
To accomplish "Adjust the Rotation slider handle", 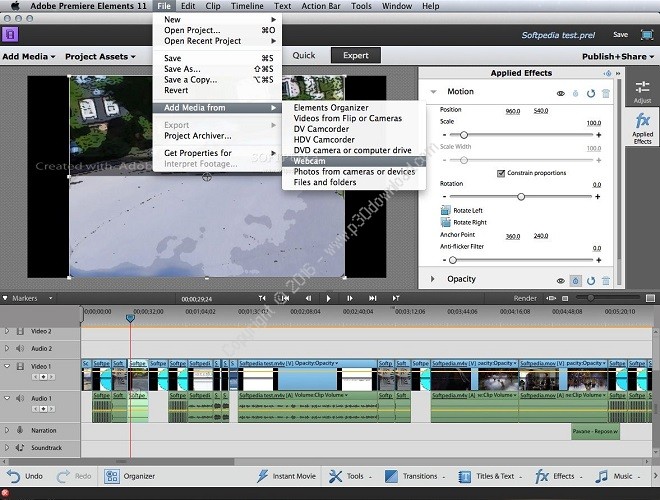I will [521, 197].
